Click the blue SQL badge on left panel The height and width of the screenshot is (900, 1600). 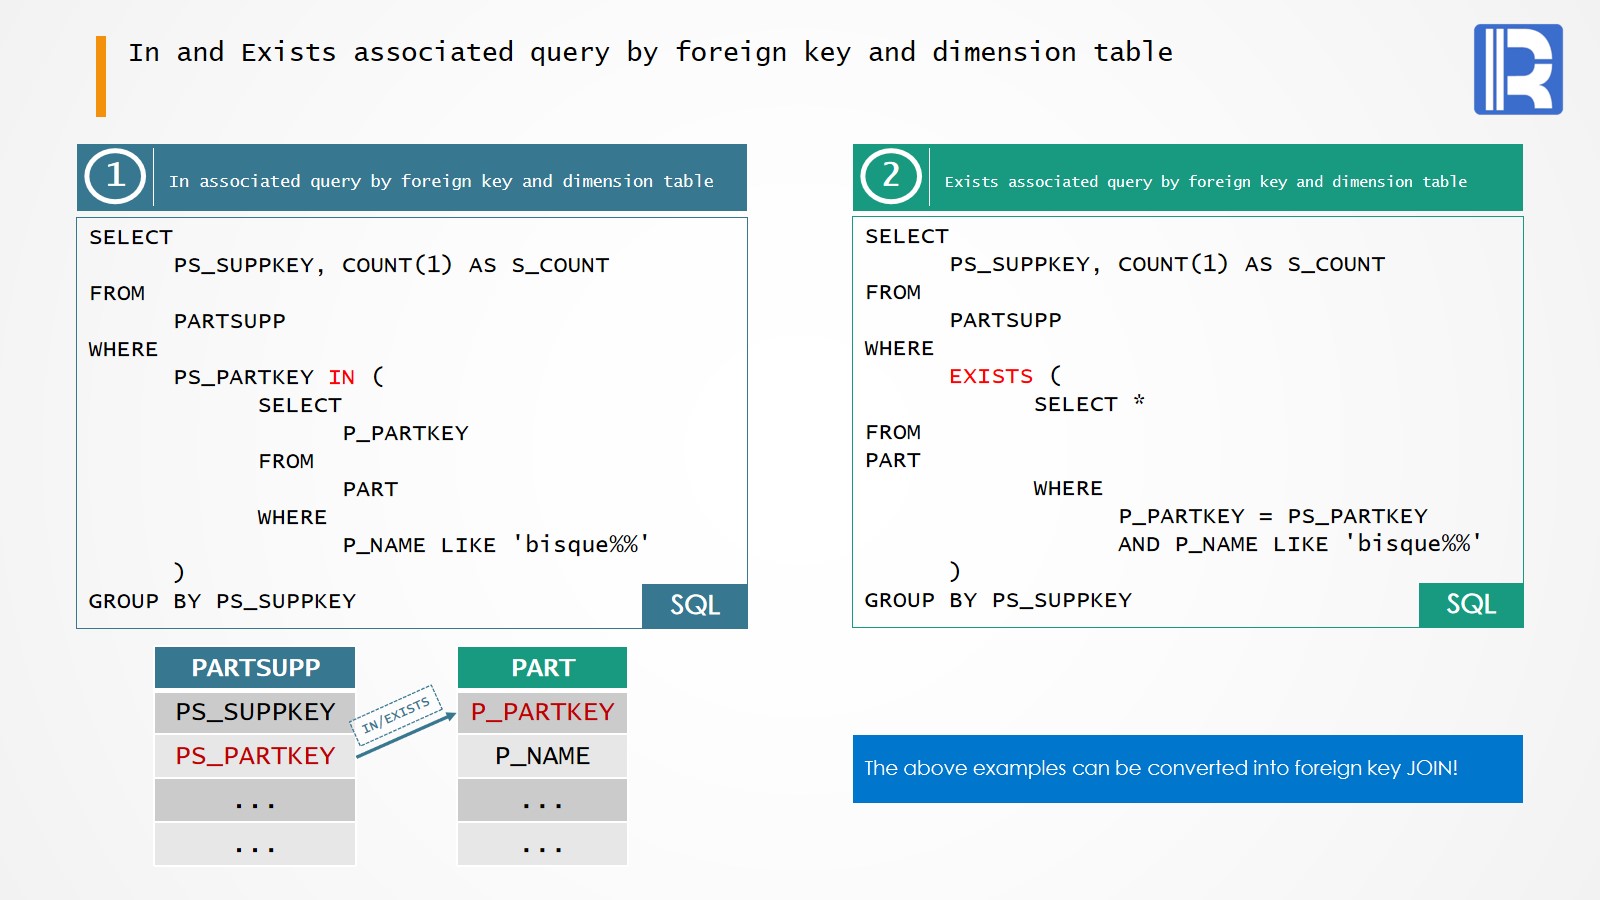(694, 605)
